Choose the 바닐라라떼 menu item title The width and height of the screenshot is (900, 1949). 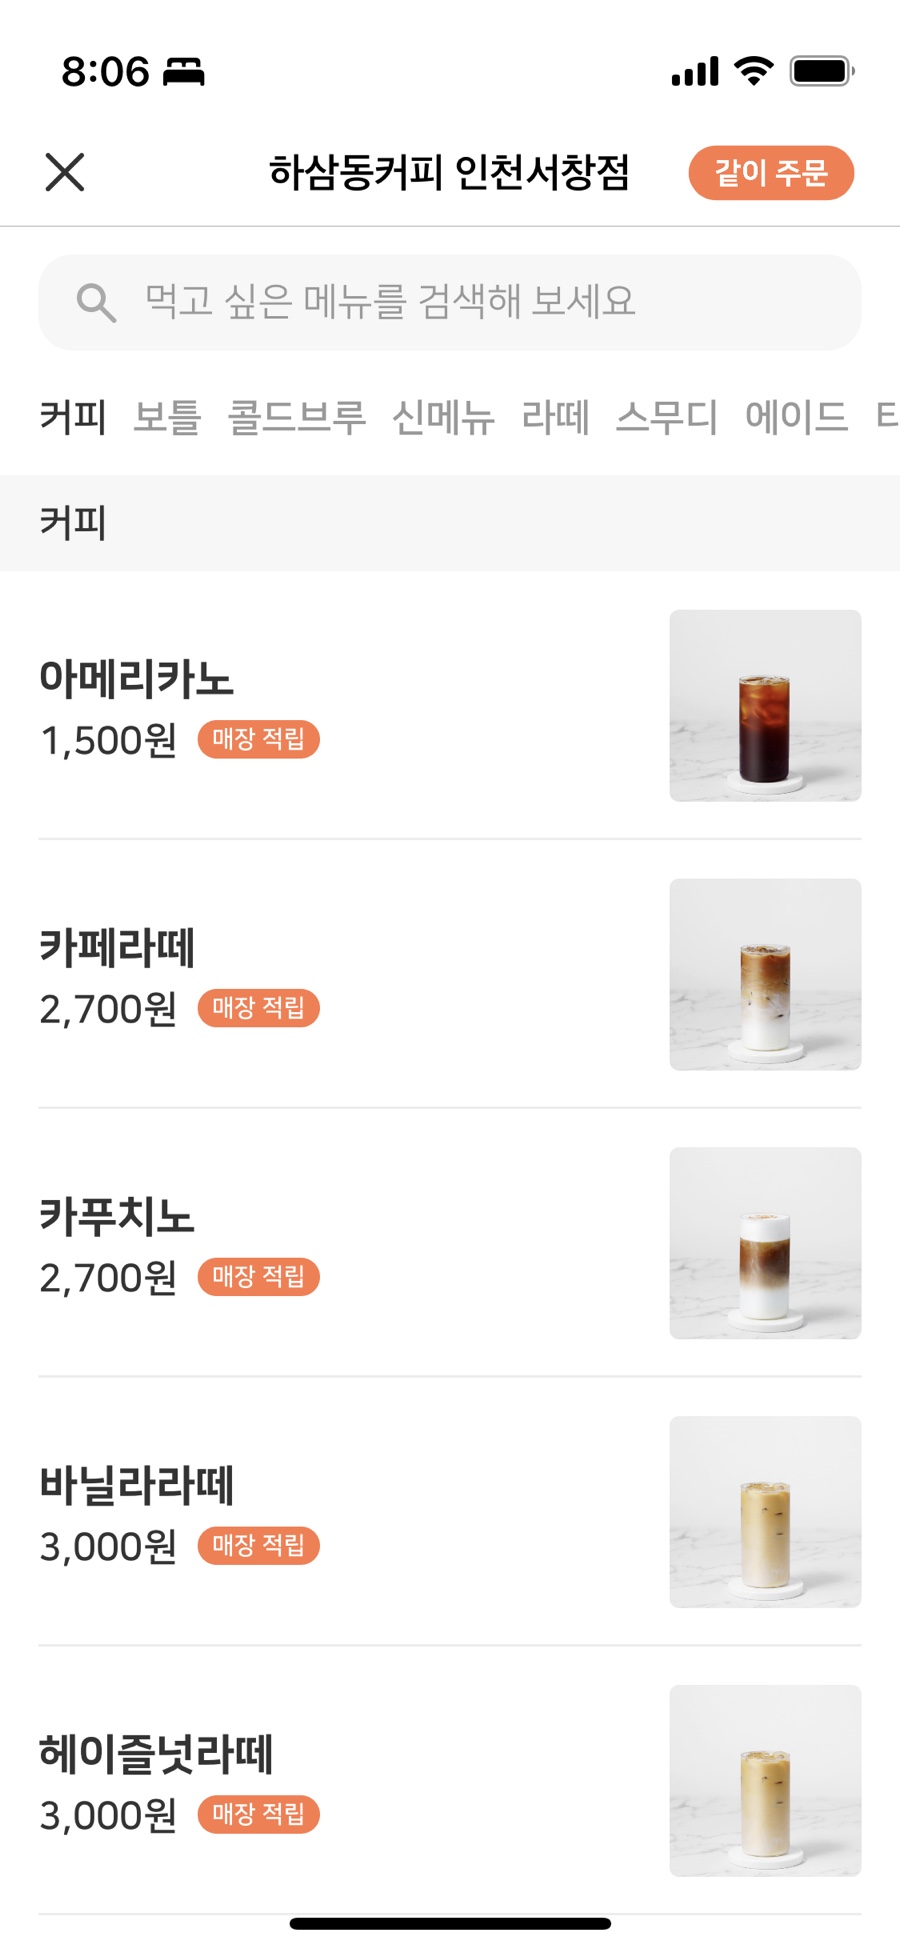point(136,1485)
